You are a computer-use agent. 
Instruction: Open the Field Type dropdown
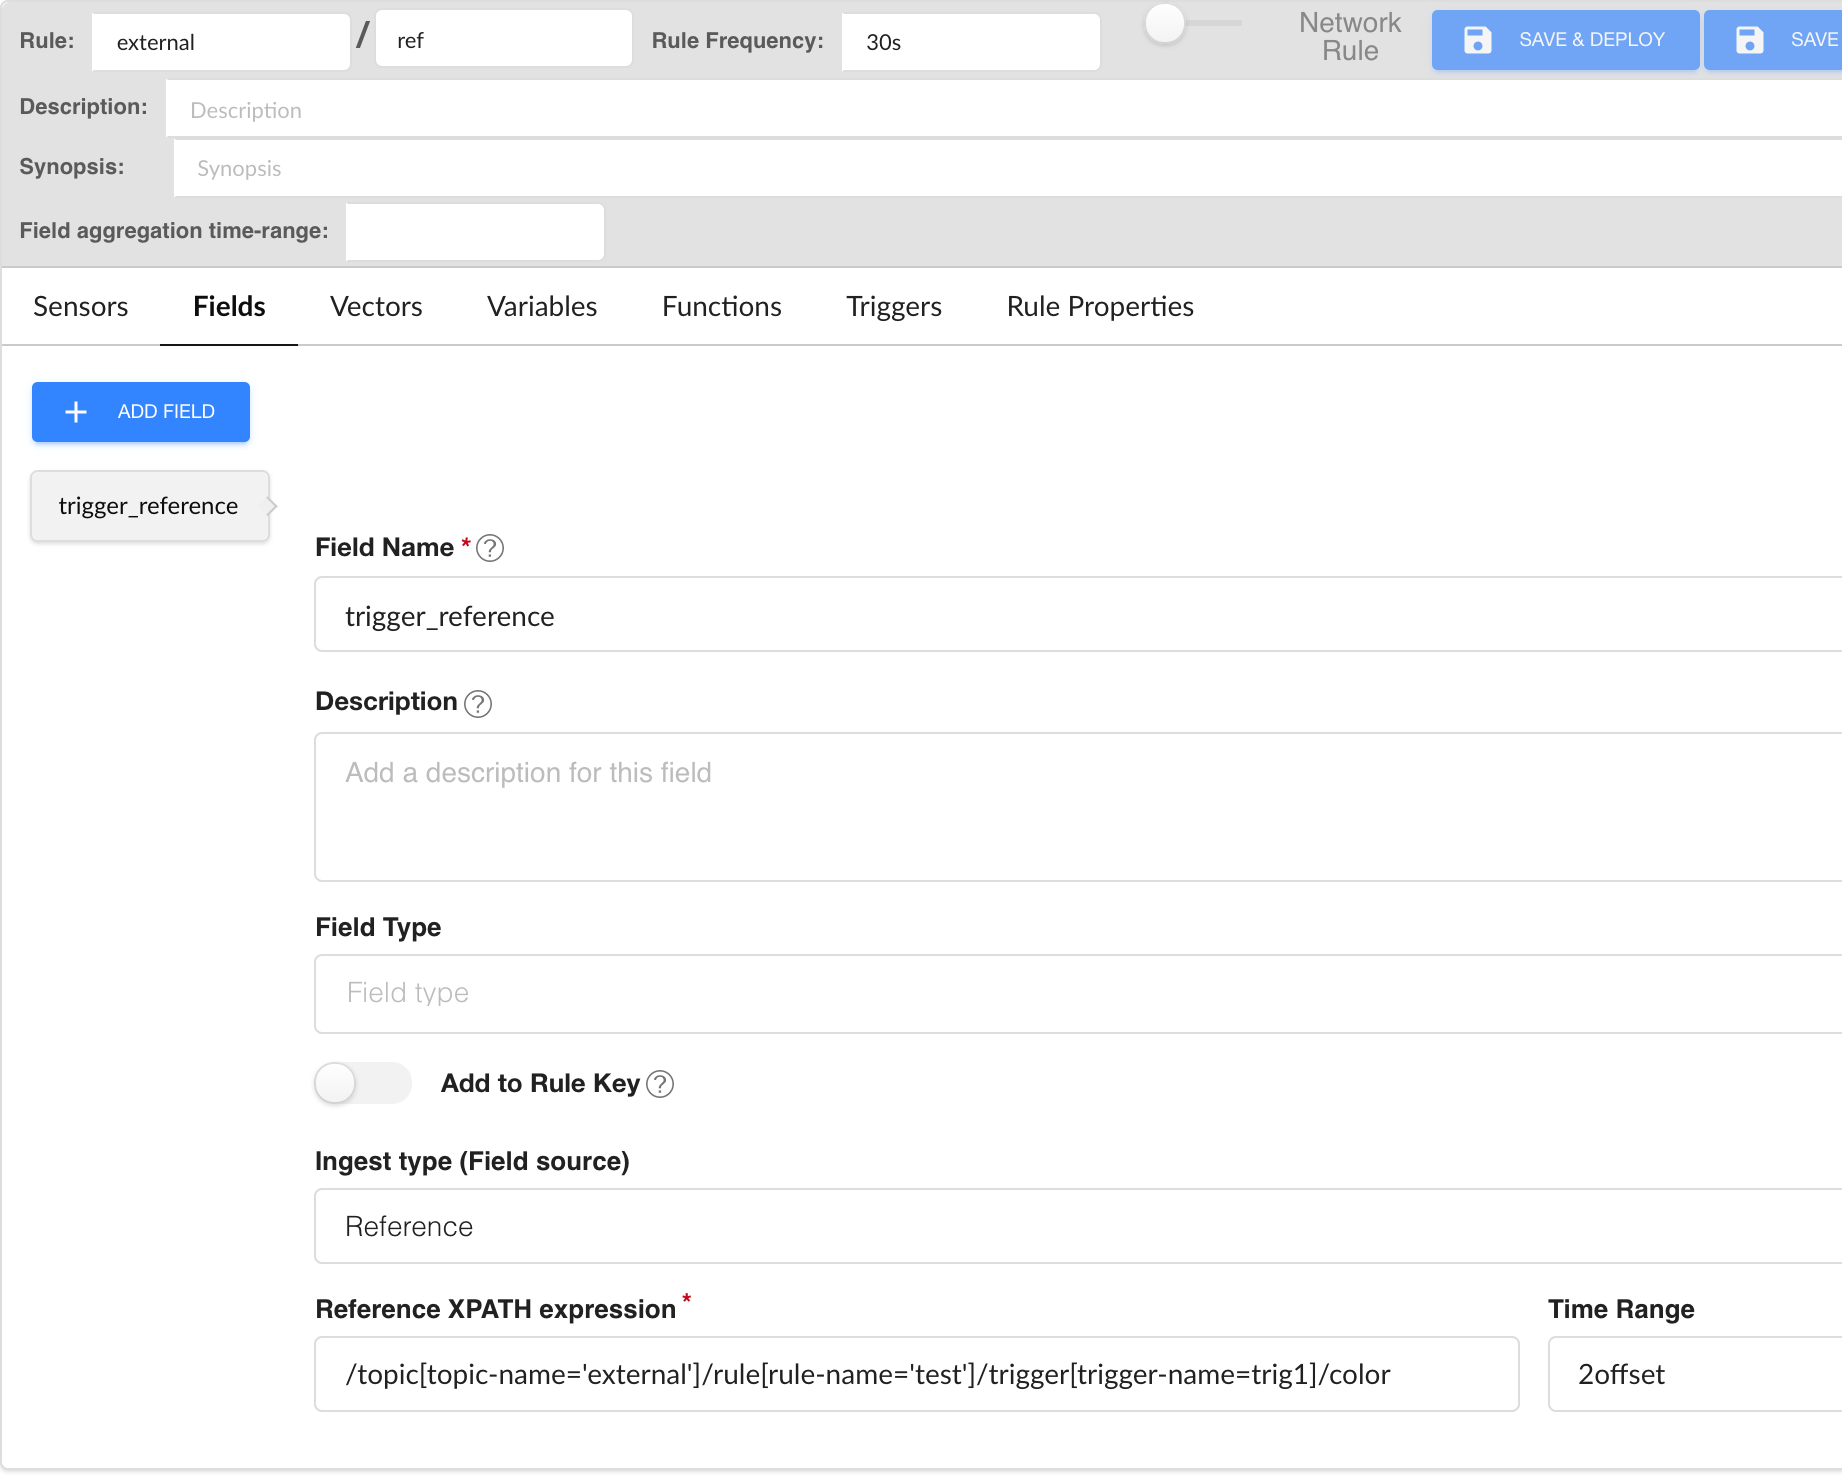[1076, 993]
